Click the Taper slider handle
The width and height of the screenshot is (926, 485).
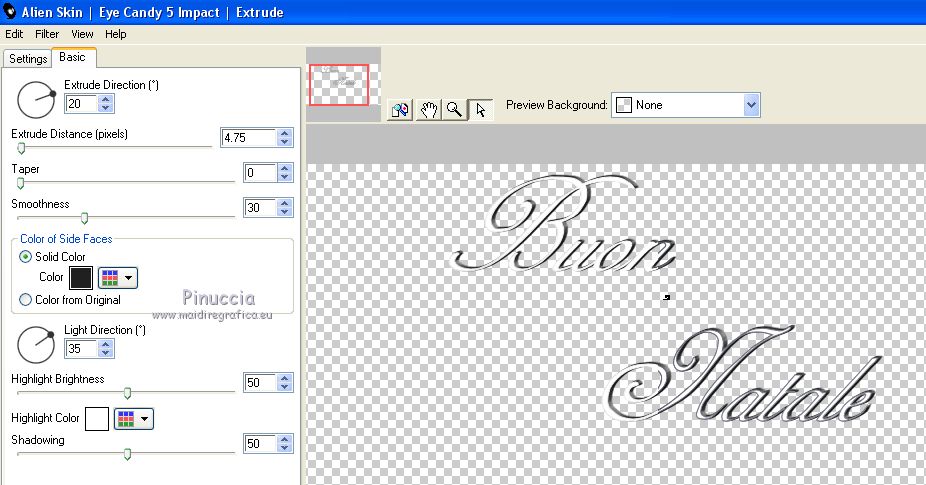(21, 183)
